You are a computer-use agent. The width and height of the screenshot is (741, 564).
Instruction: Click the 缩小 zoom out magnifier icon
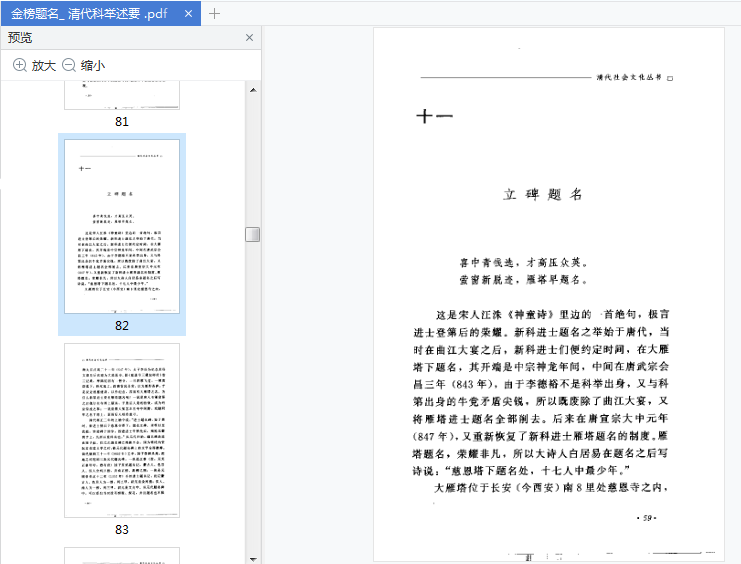coord(69,65)
